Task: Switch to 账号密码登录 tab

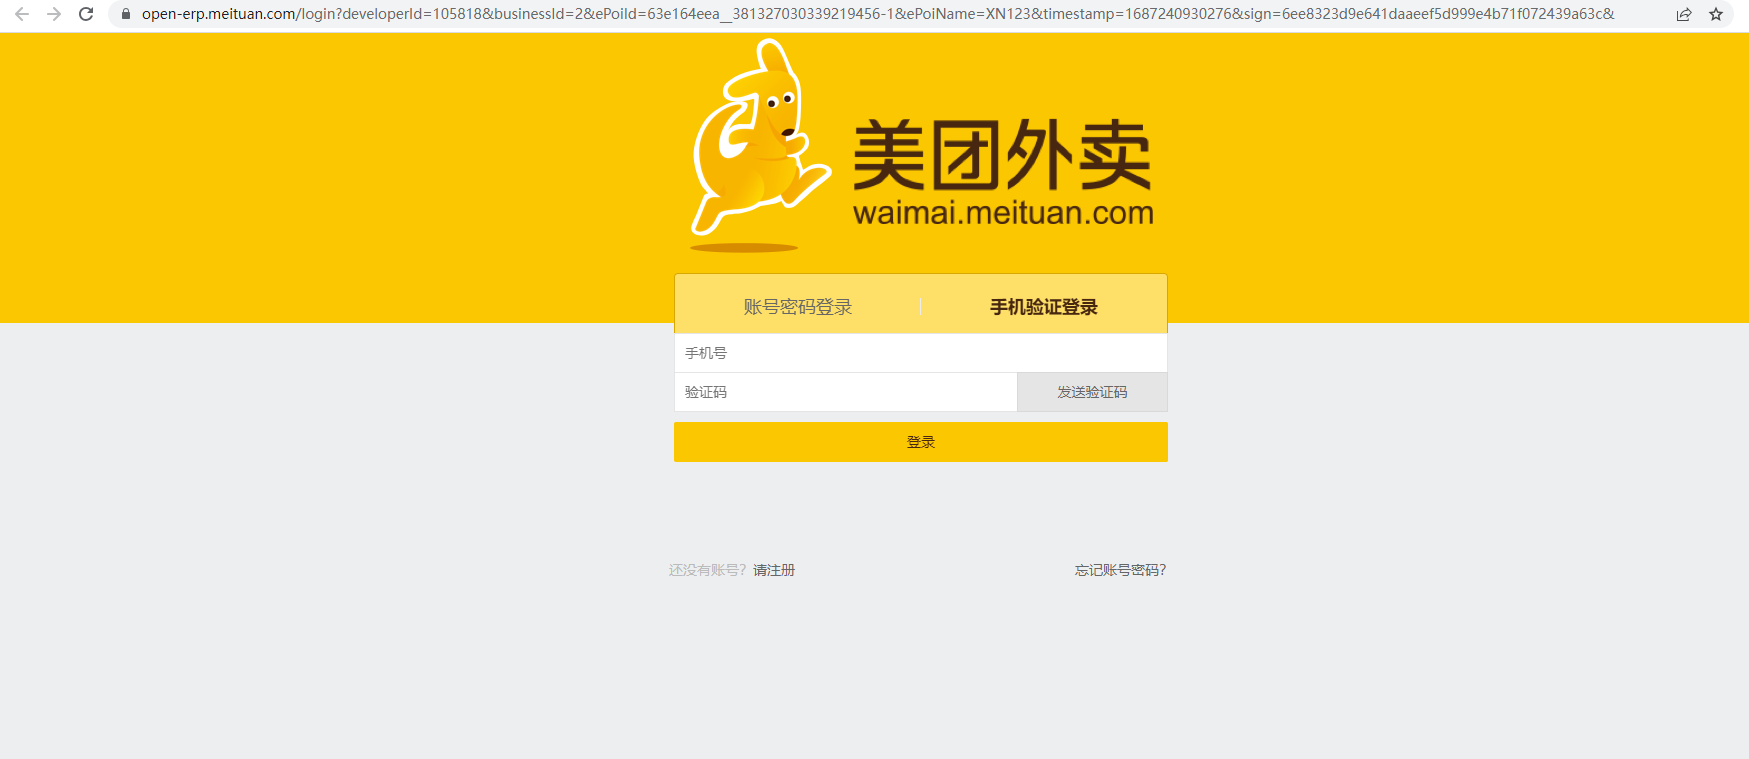Action: click(x=797, y=307)
